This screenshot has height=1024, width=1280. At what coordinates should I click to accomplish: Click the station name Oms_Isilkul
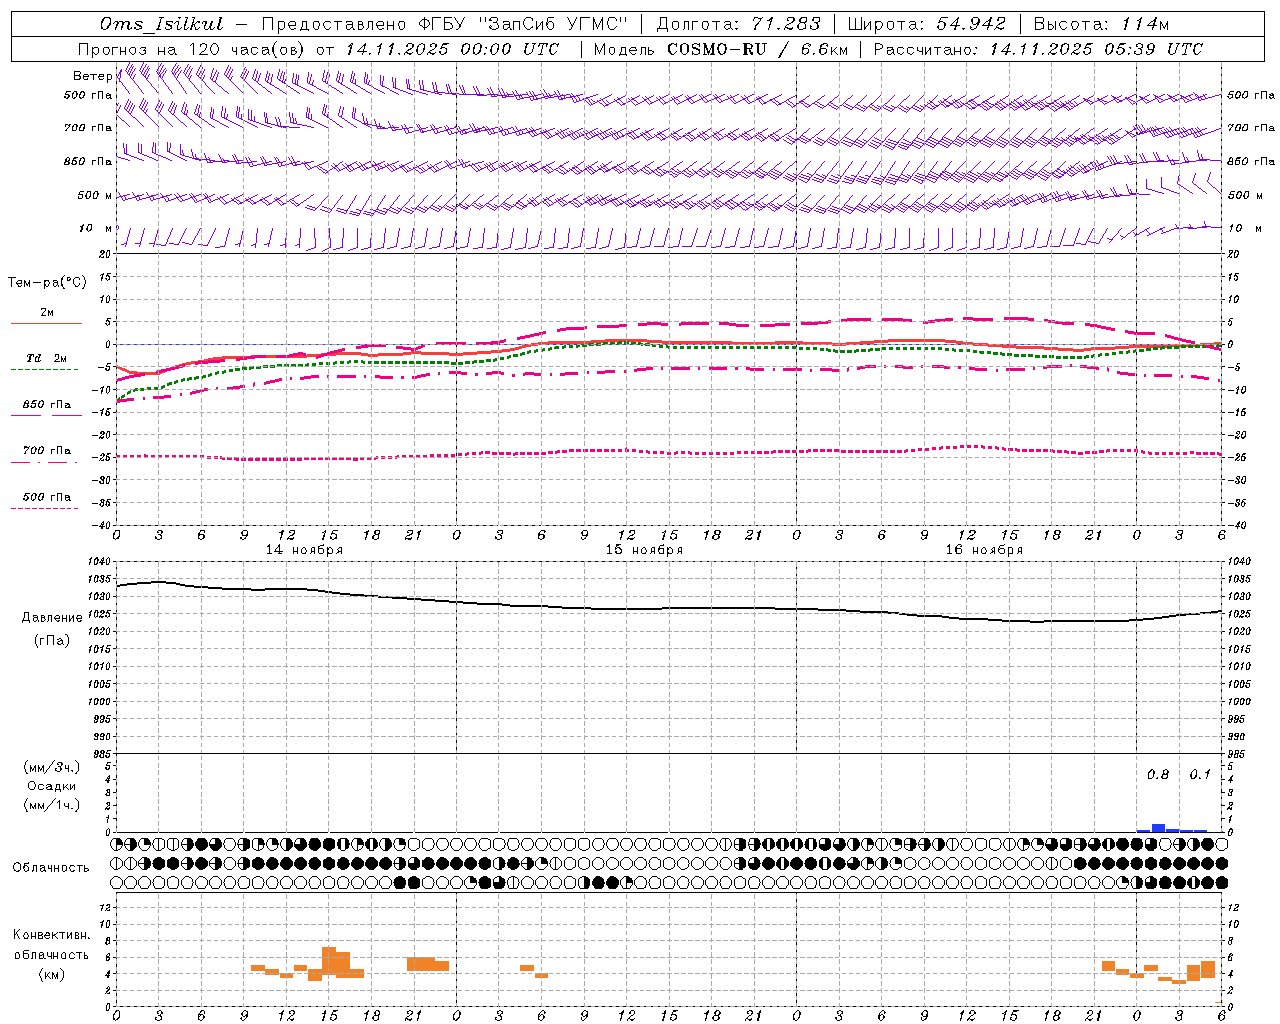pos(161,24)
